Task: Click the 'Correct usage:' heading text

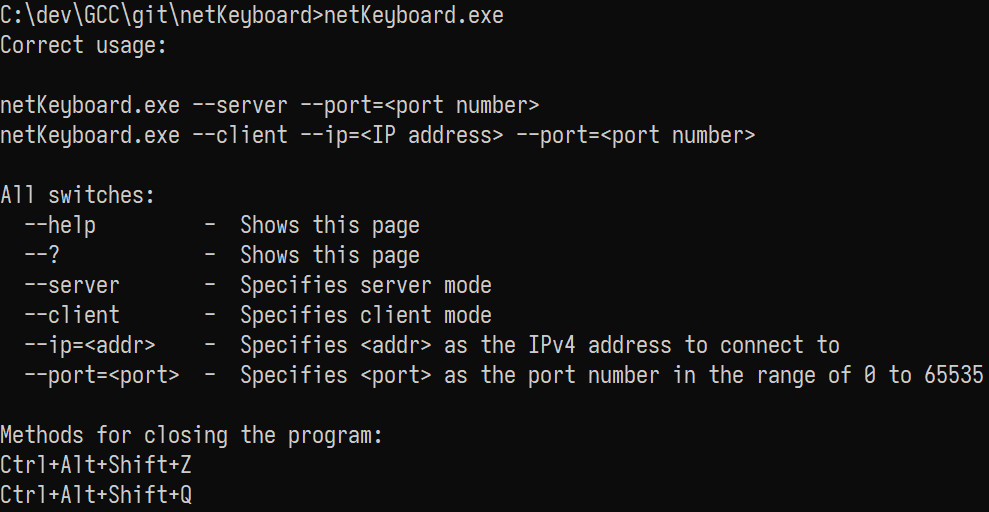Action: coord(83,45)
